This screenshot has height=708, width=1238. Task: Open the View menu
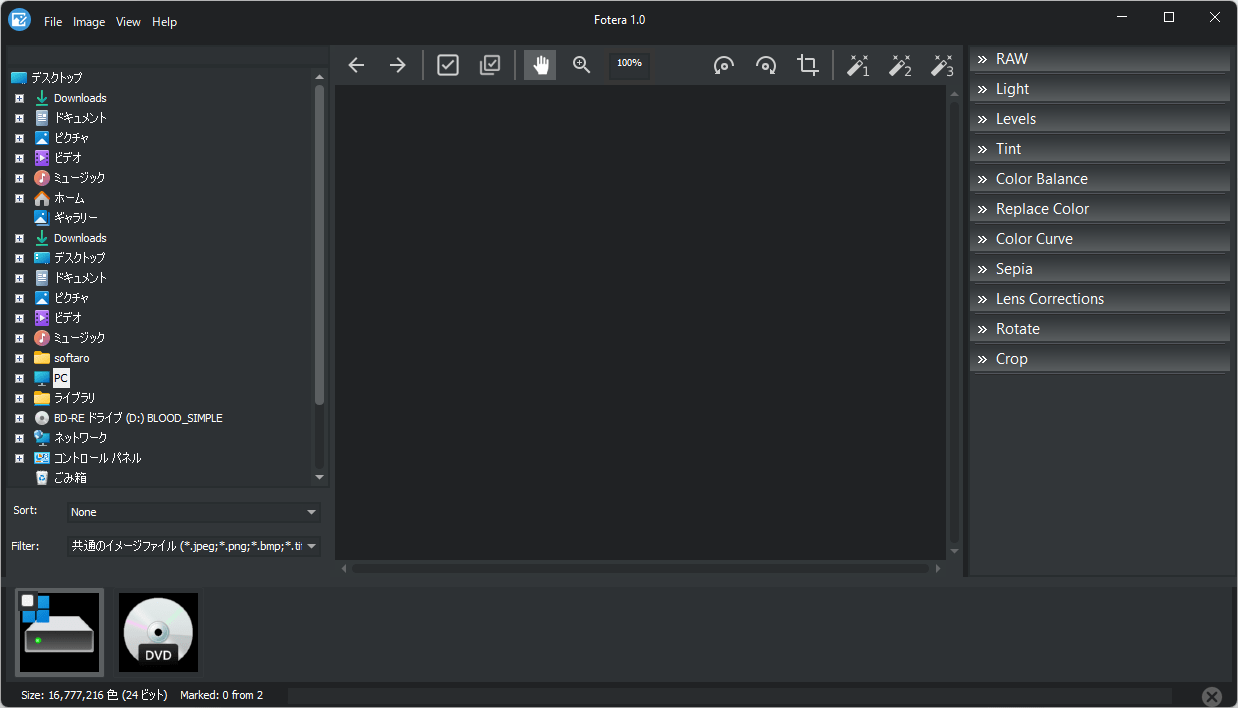coord(128,22)
